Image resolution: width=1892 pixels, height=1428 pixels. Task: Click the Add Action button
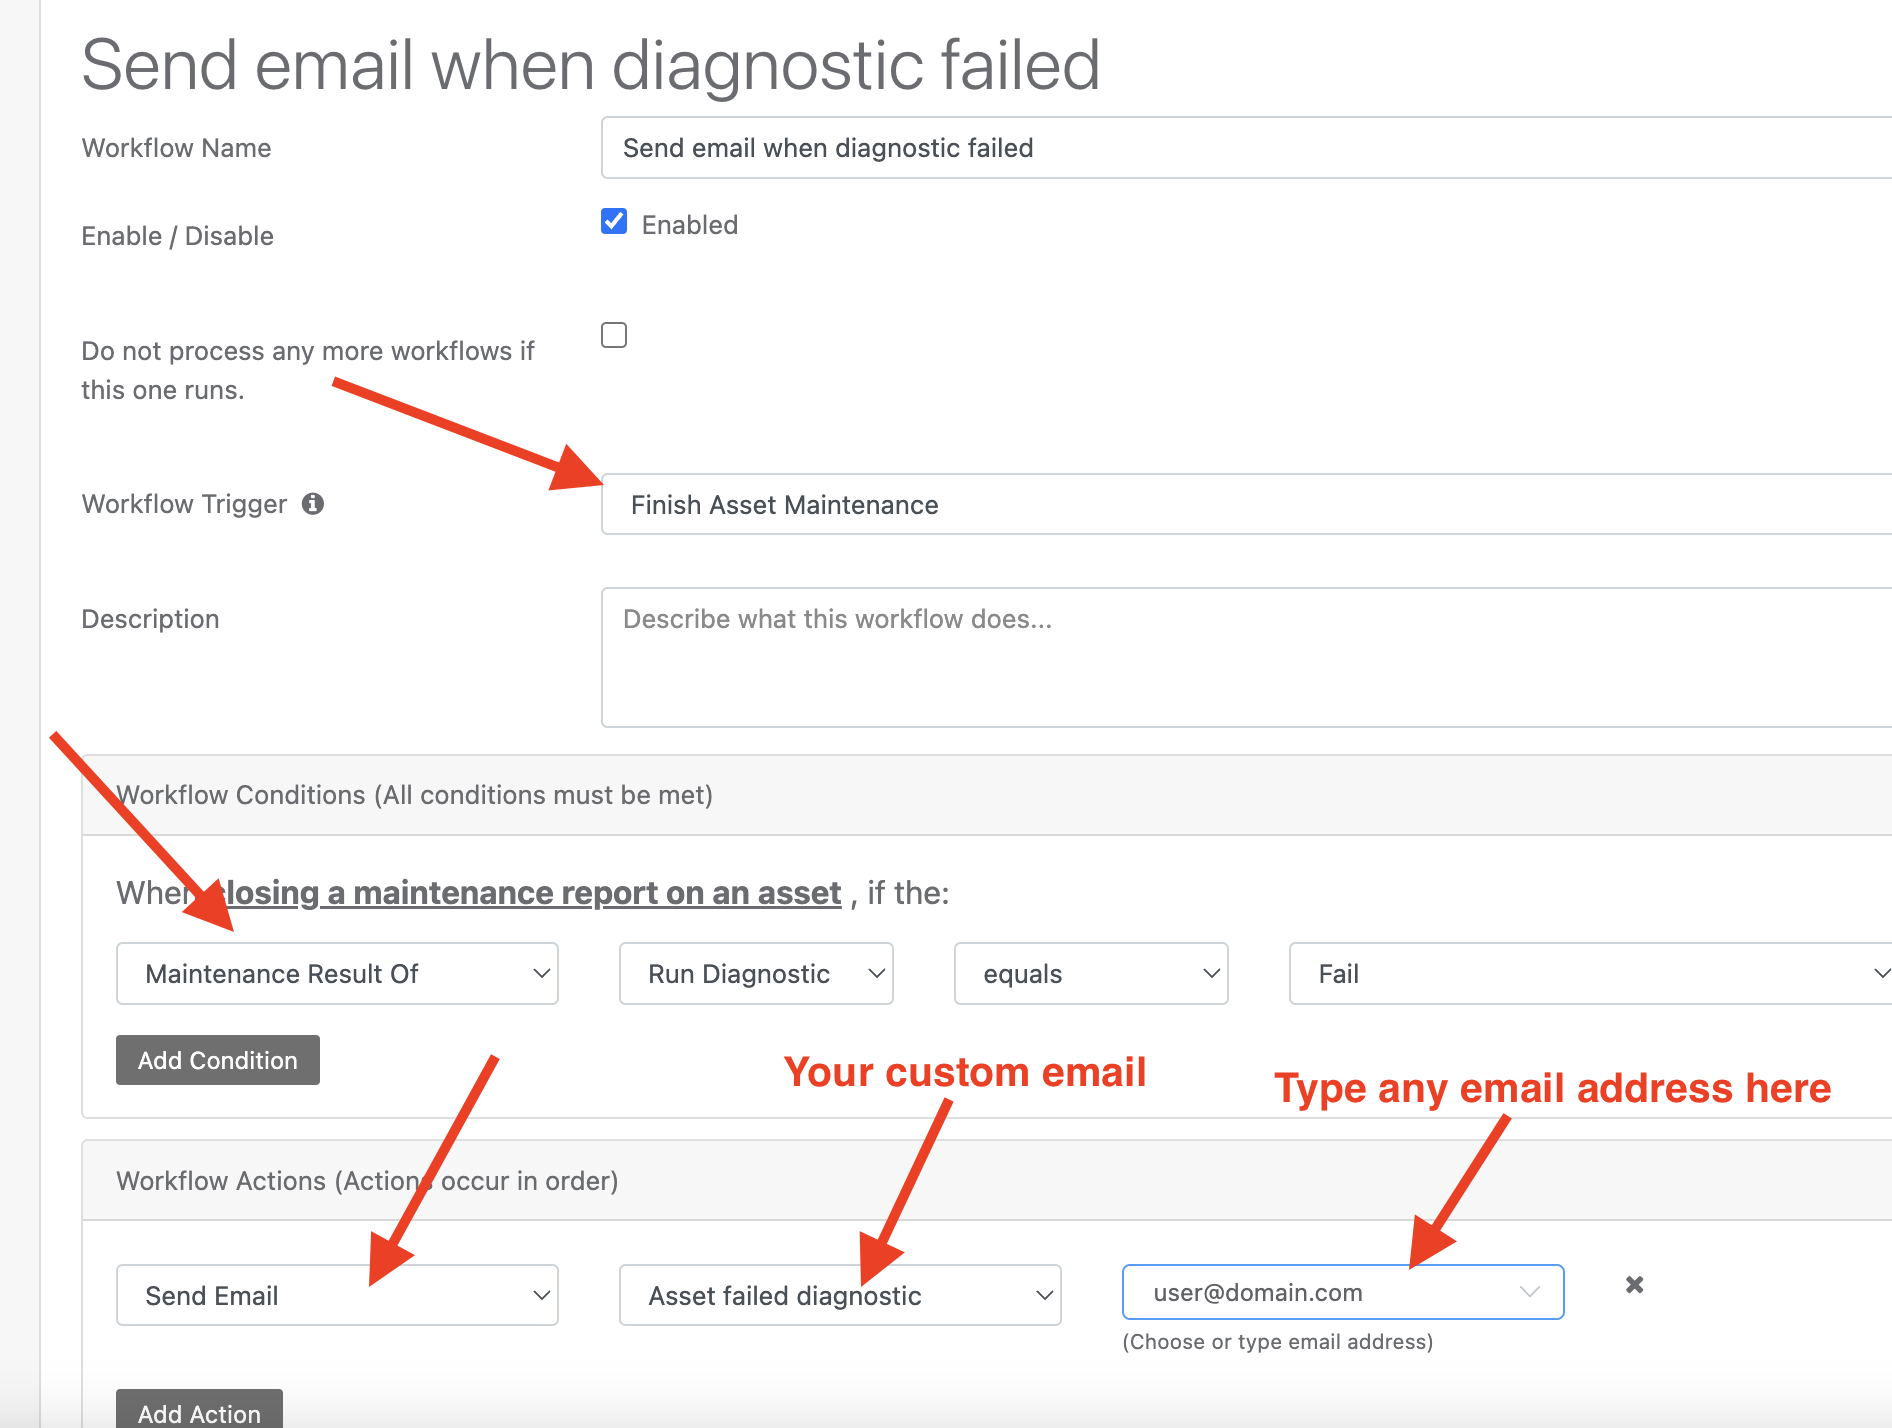point(199,1412)
